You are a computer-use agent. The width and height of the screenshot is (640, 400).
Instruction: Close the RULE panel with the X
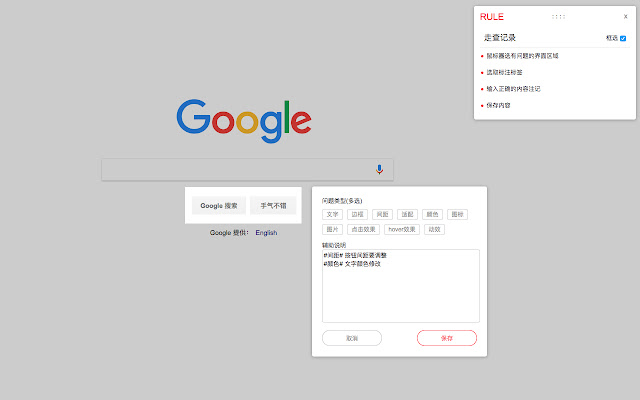(625, 17)
